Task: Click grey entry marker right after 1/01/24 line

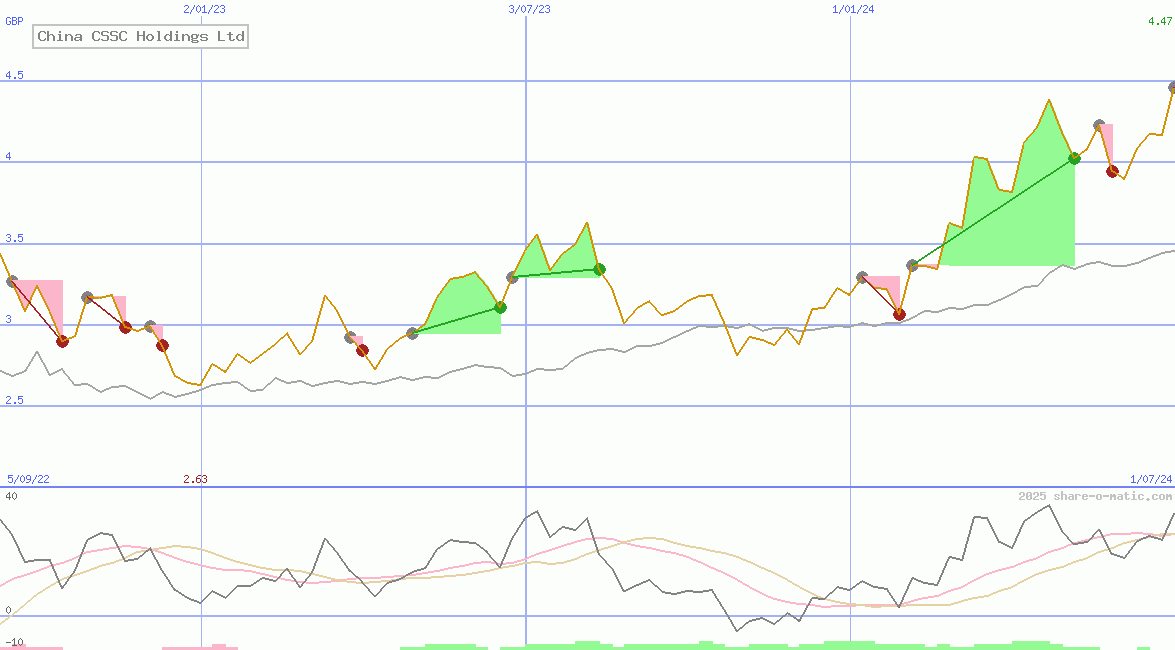Action: tap(863, 277)
